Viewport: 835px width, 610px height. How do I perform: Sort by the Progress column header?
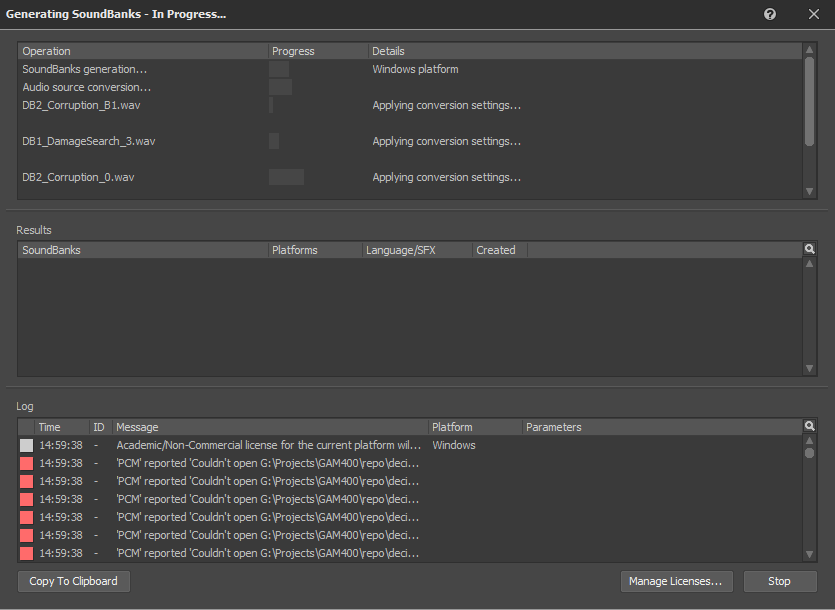point(318,51)
